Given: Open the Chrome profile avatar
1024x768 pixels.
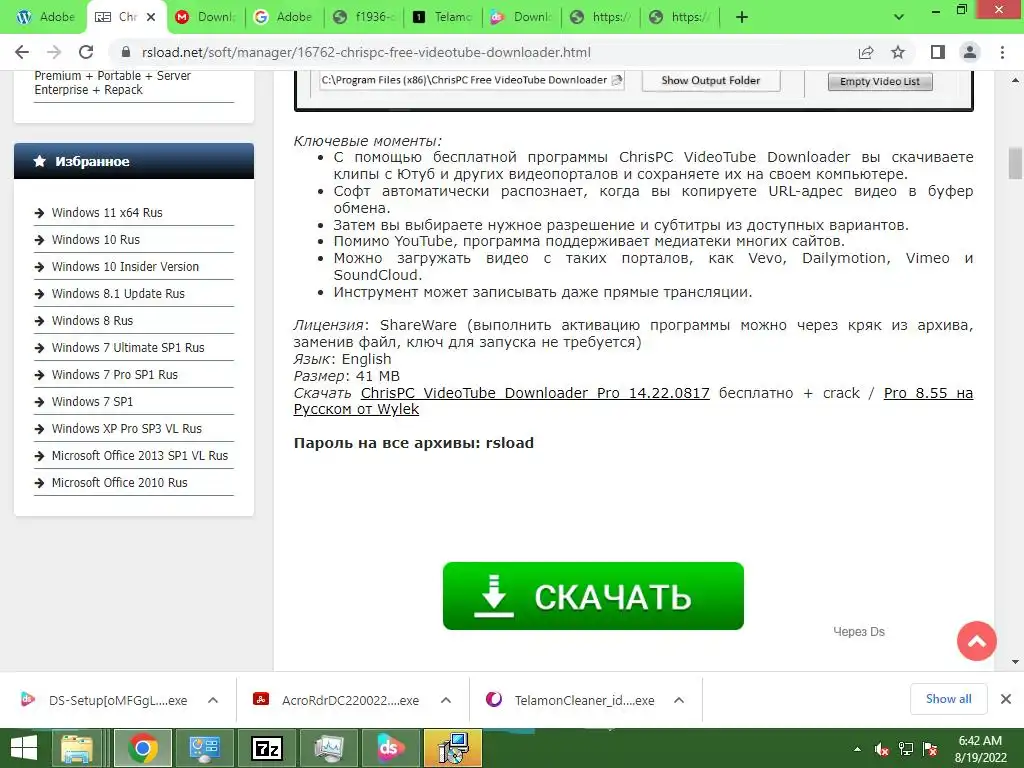Looking at the screenshot, I should (970, 52).
